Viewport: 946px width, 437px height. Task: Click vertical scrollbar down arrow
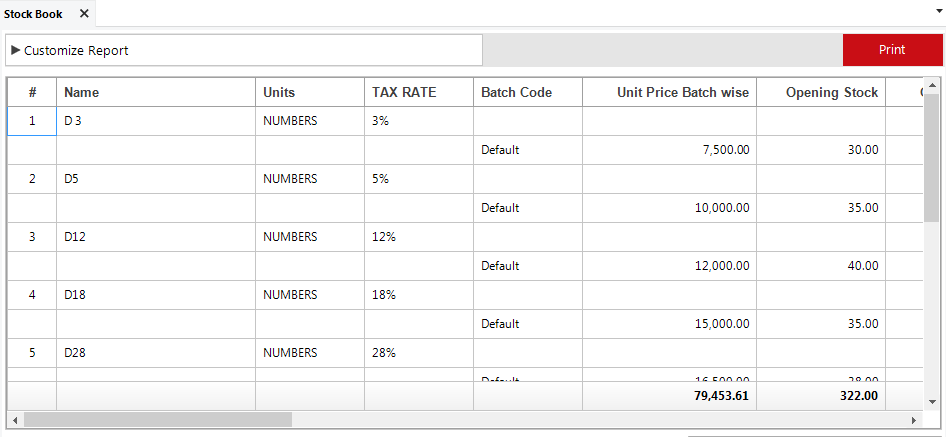tap(932, 401)
